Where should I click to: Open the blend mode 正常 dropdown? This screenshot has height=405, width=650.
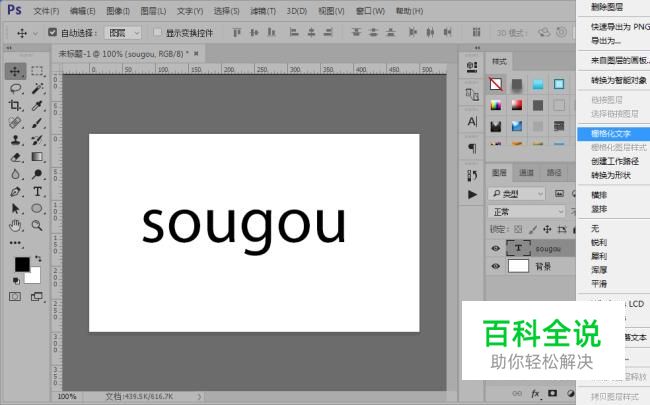526,212
